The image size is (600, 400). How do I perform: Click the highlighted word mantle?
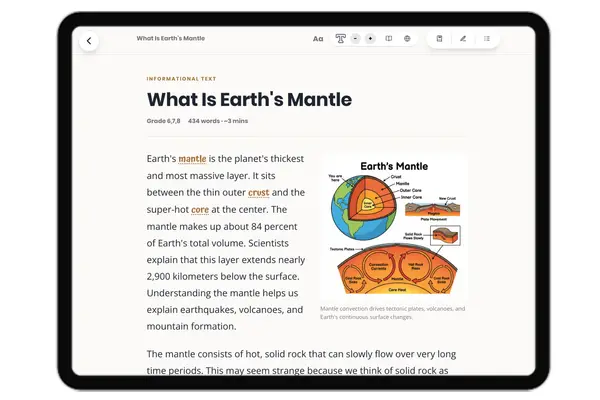(192, 159)
